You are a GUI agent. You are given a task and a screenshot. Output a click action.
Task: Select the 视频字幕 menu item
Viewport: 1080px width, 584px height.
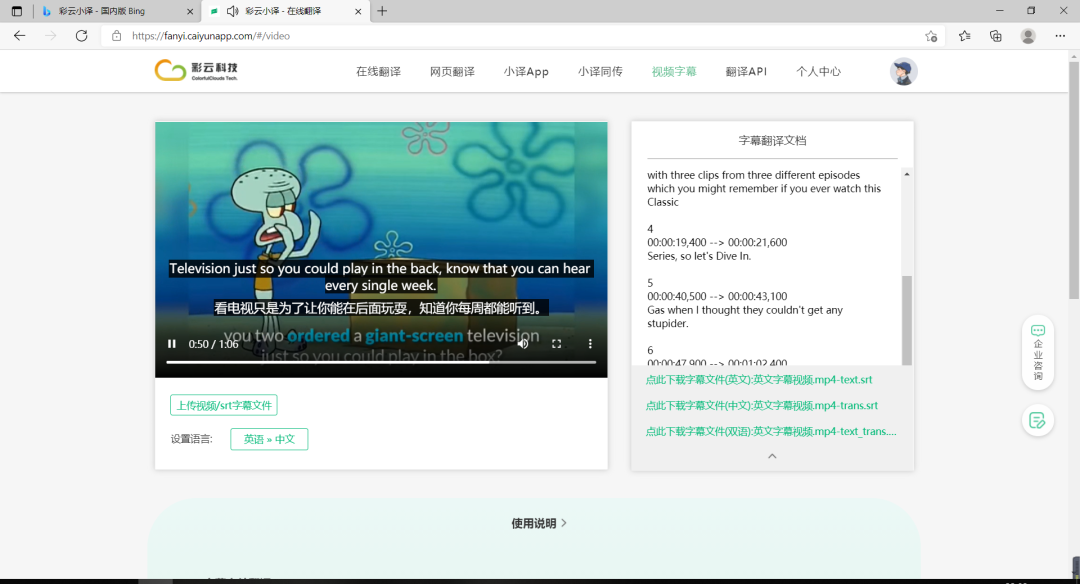click(674, 72)
